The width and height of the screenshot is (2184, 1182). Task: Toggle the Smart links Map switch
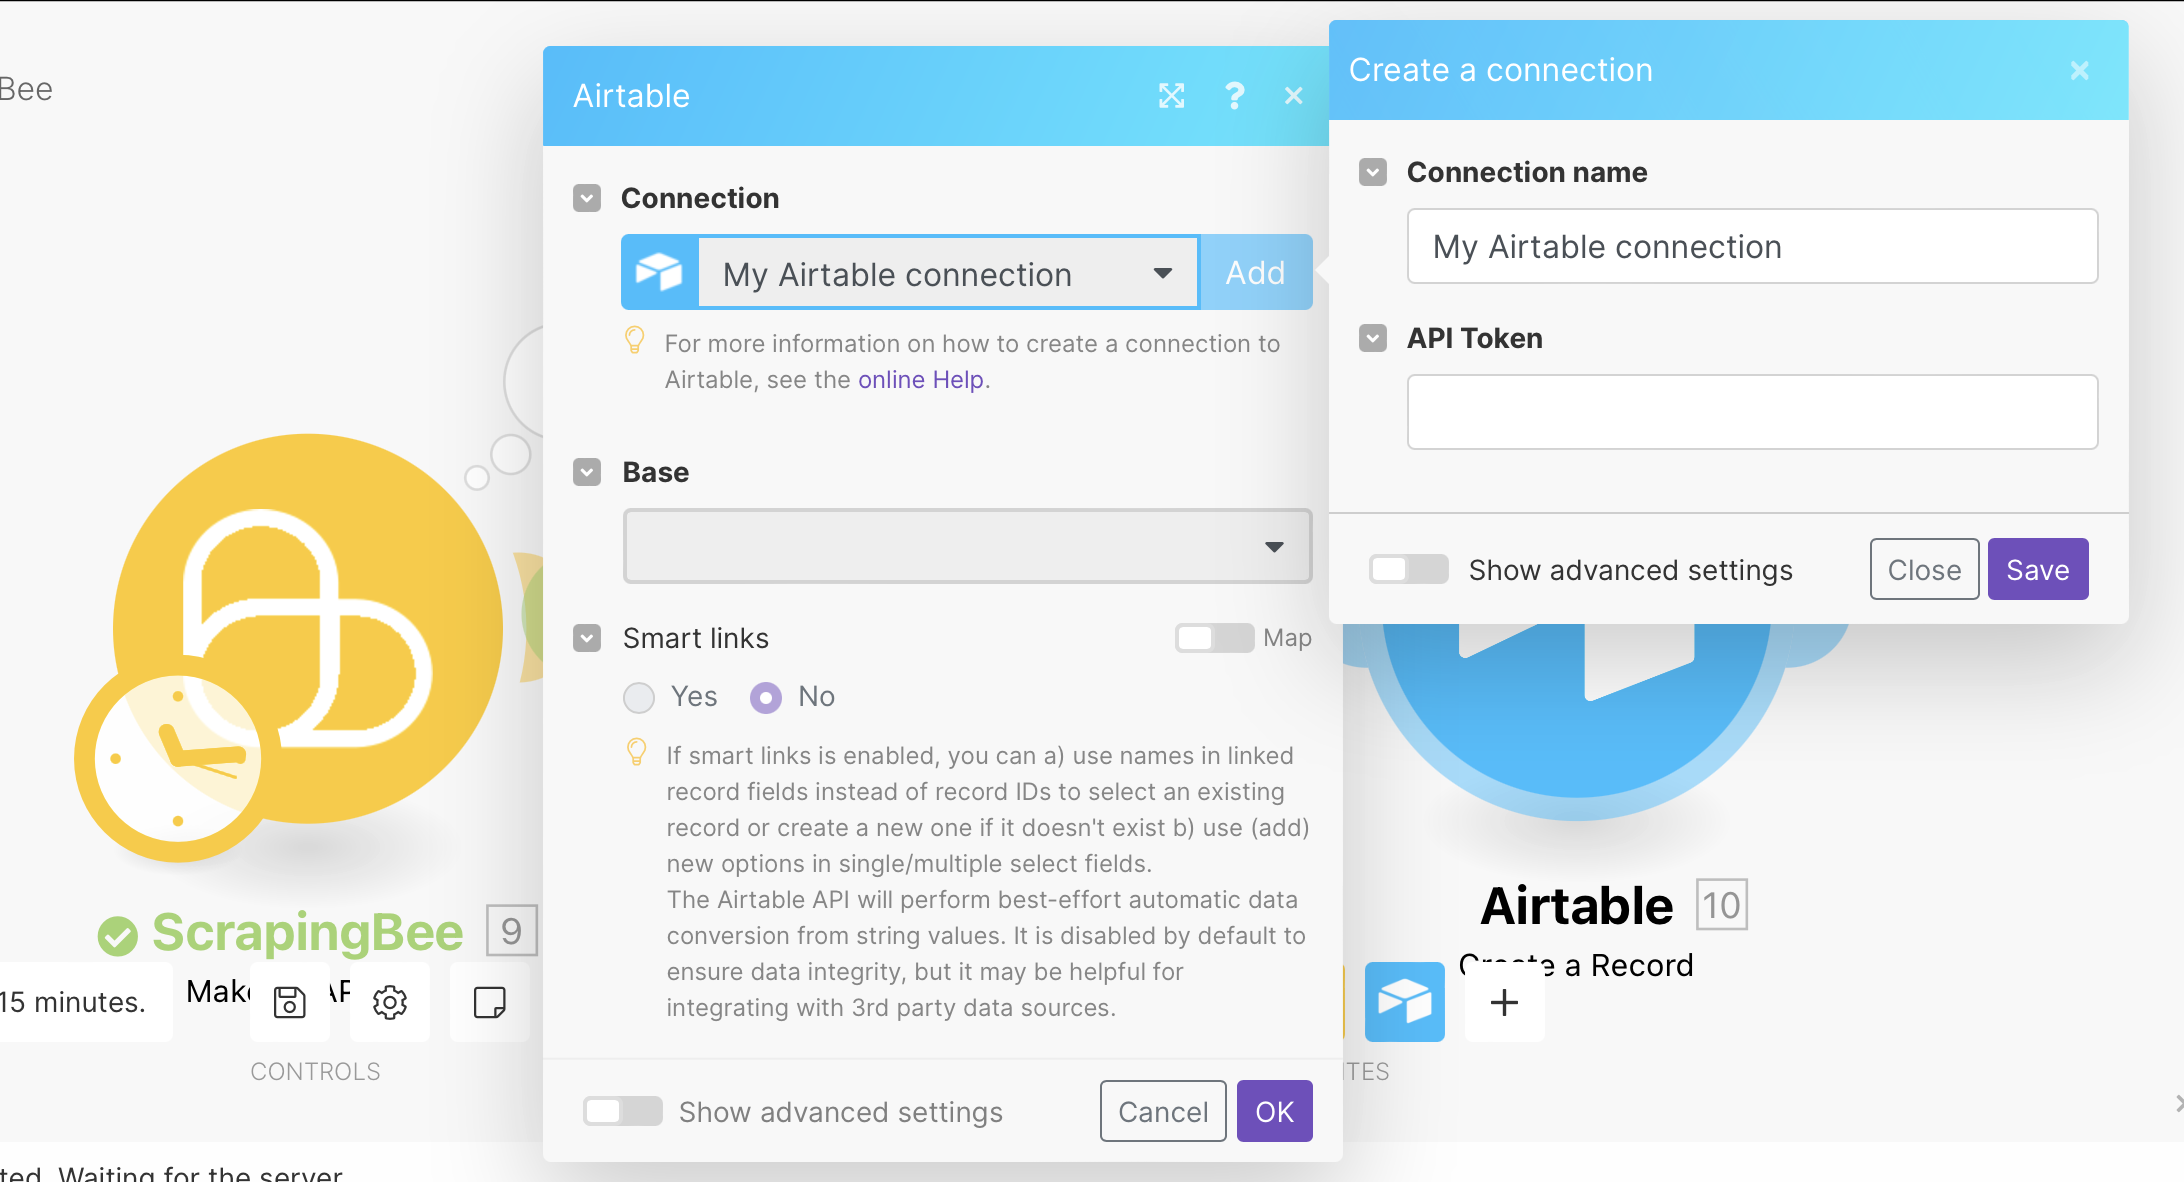point(1214,638)
